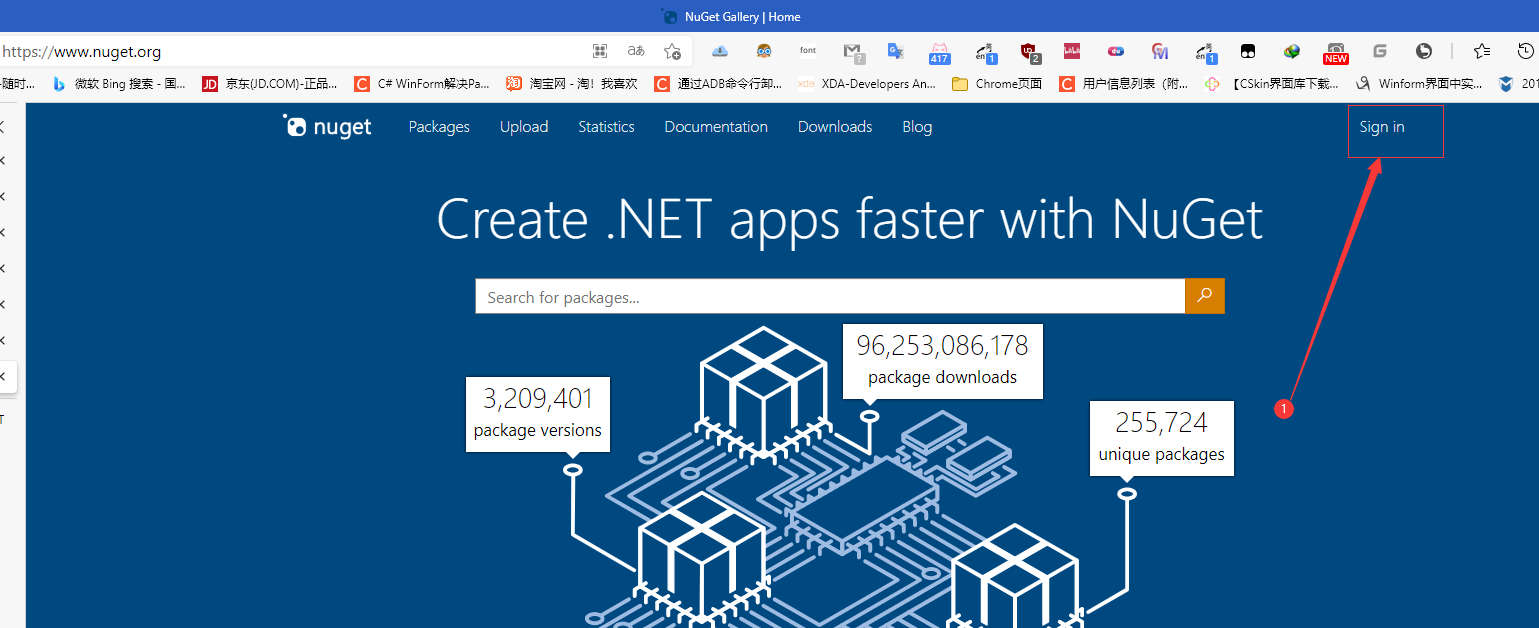Open the pink extension with 417 badge

click(939, 52)
